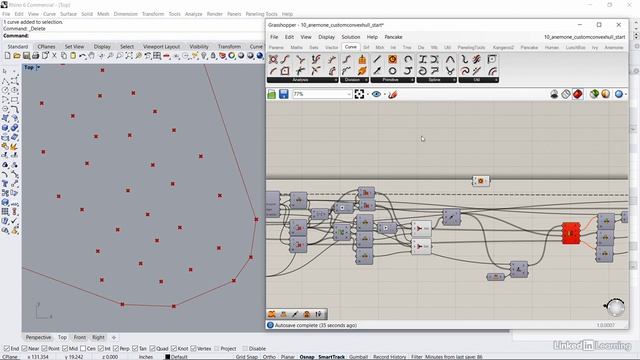Click the Print icon in Rhino toolbar
The height and width of the screenshot is (360, 640).
(x=36, y=56)
